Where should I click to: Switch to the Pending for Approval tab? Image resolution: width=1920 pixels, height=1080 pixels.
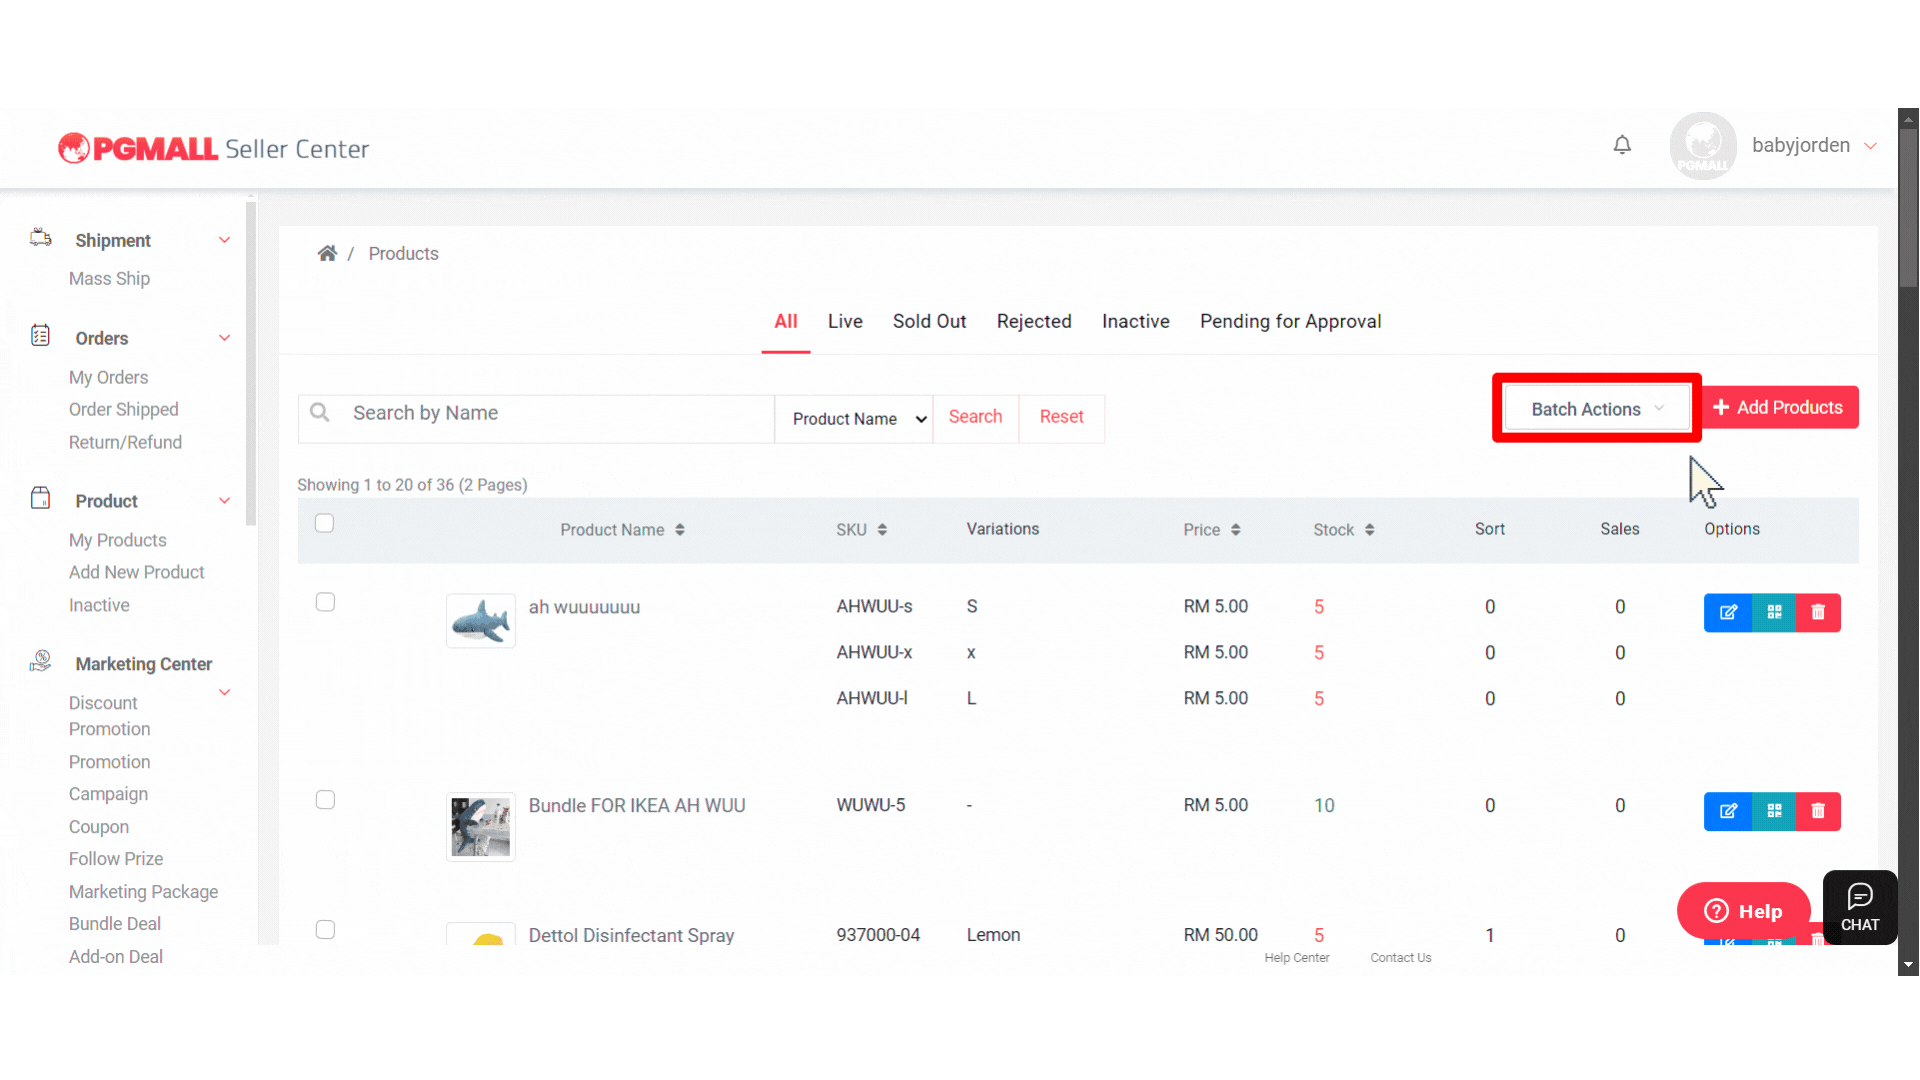click(x=1290, y=322)
